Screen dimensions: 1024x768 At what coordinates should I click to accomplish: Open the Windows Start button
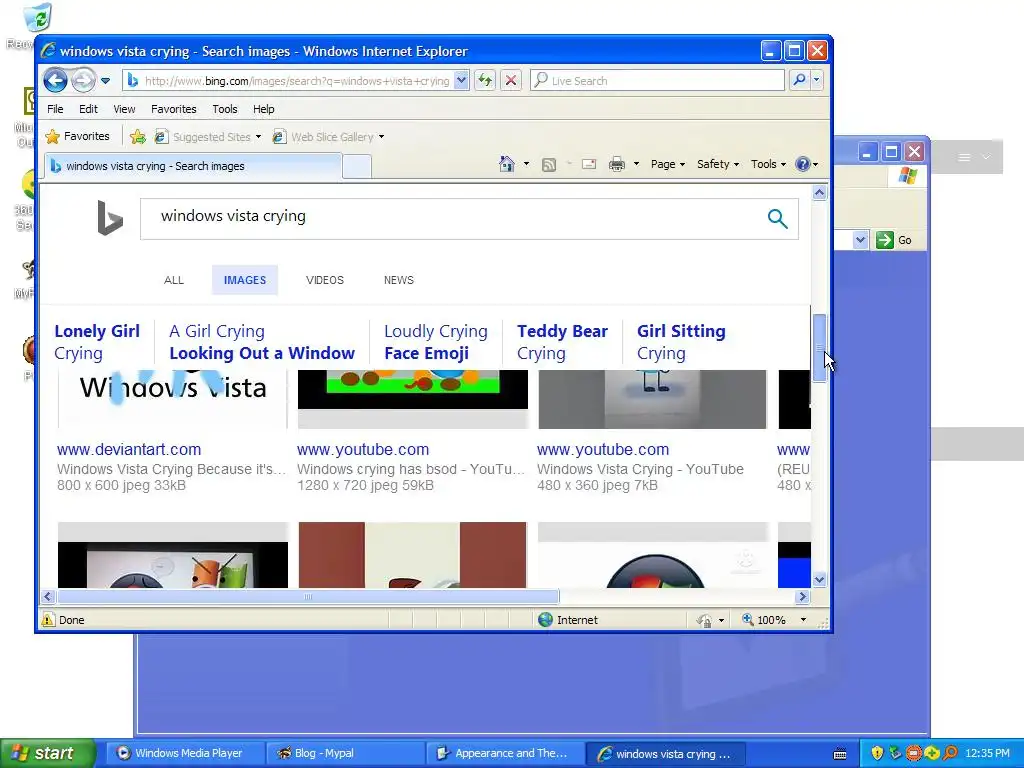point(47,753)
